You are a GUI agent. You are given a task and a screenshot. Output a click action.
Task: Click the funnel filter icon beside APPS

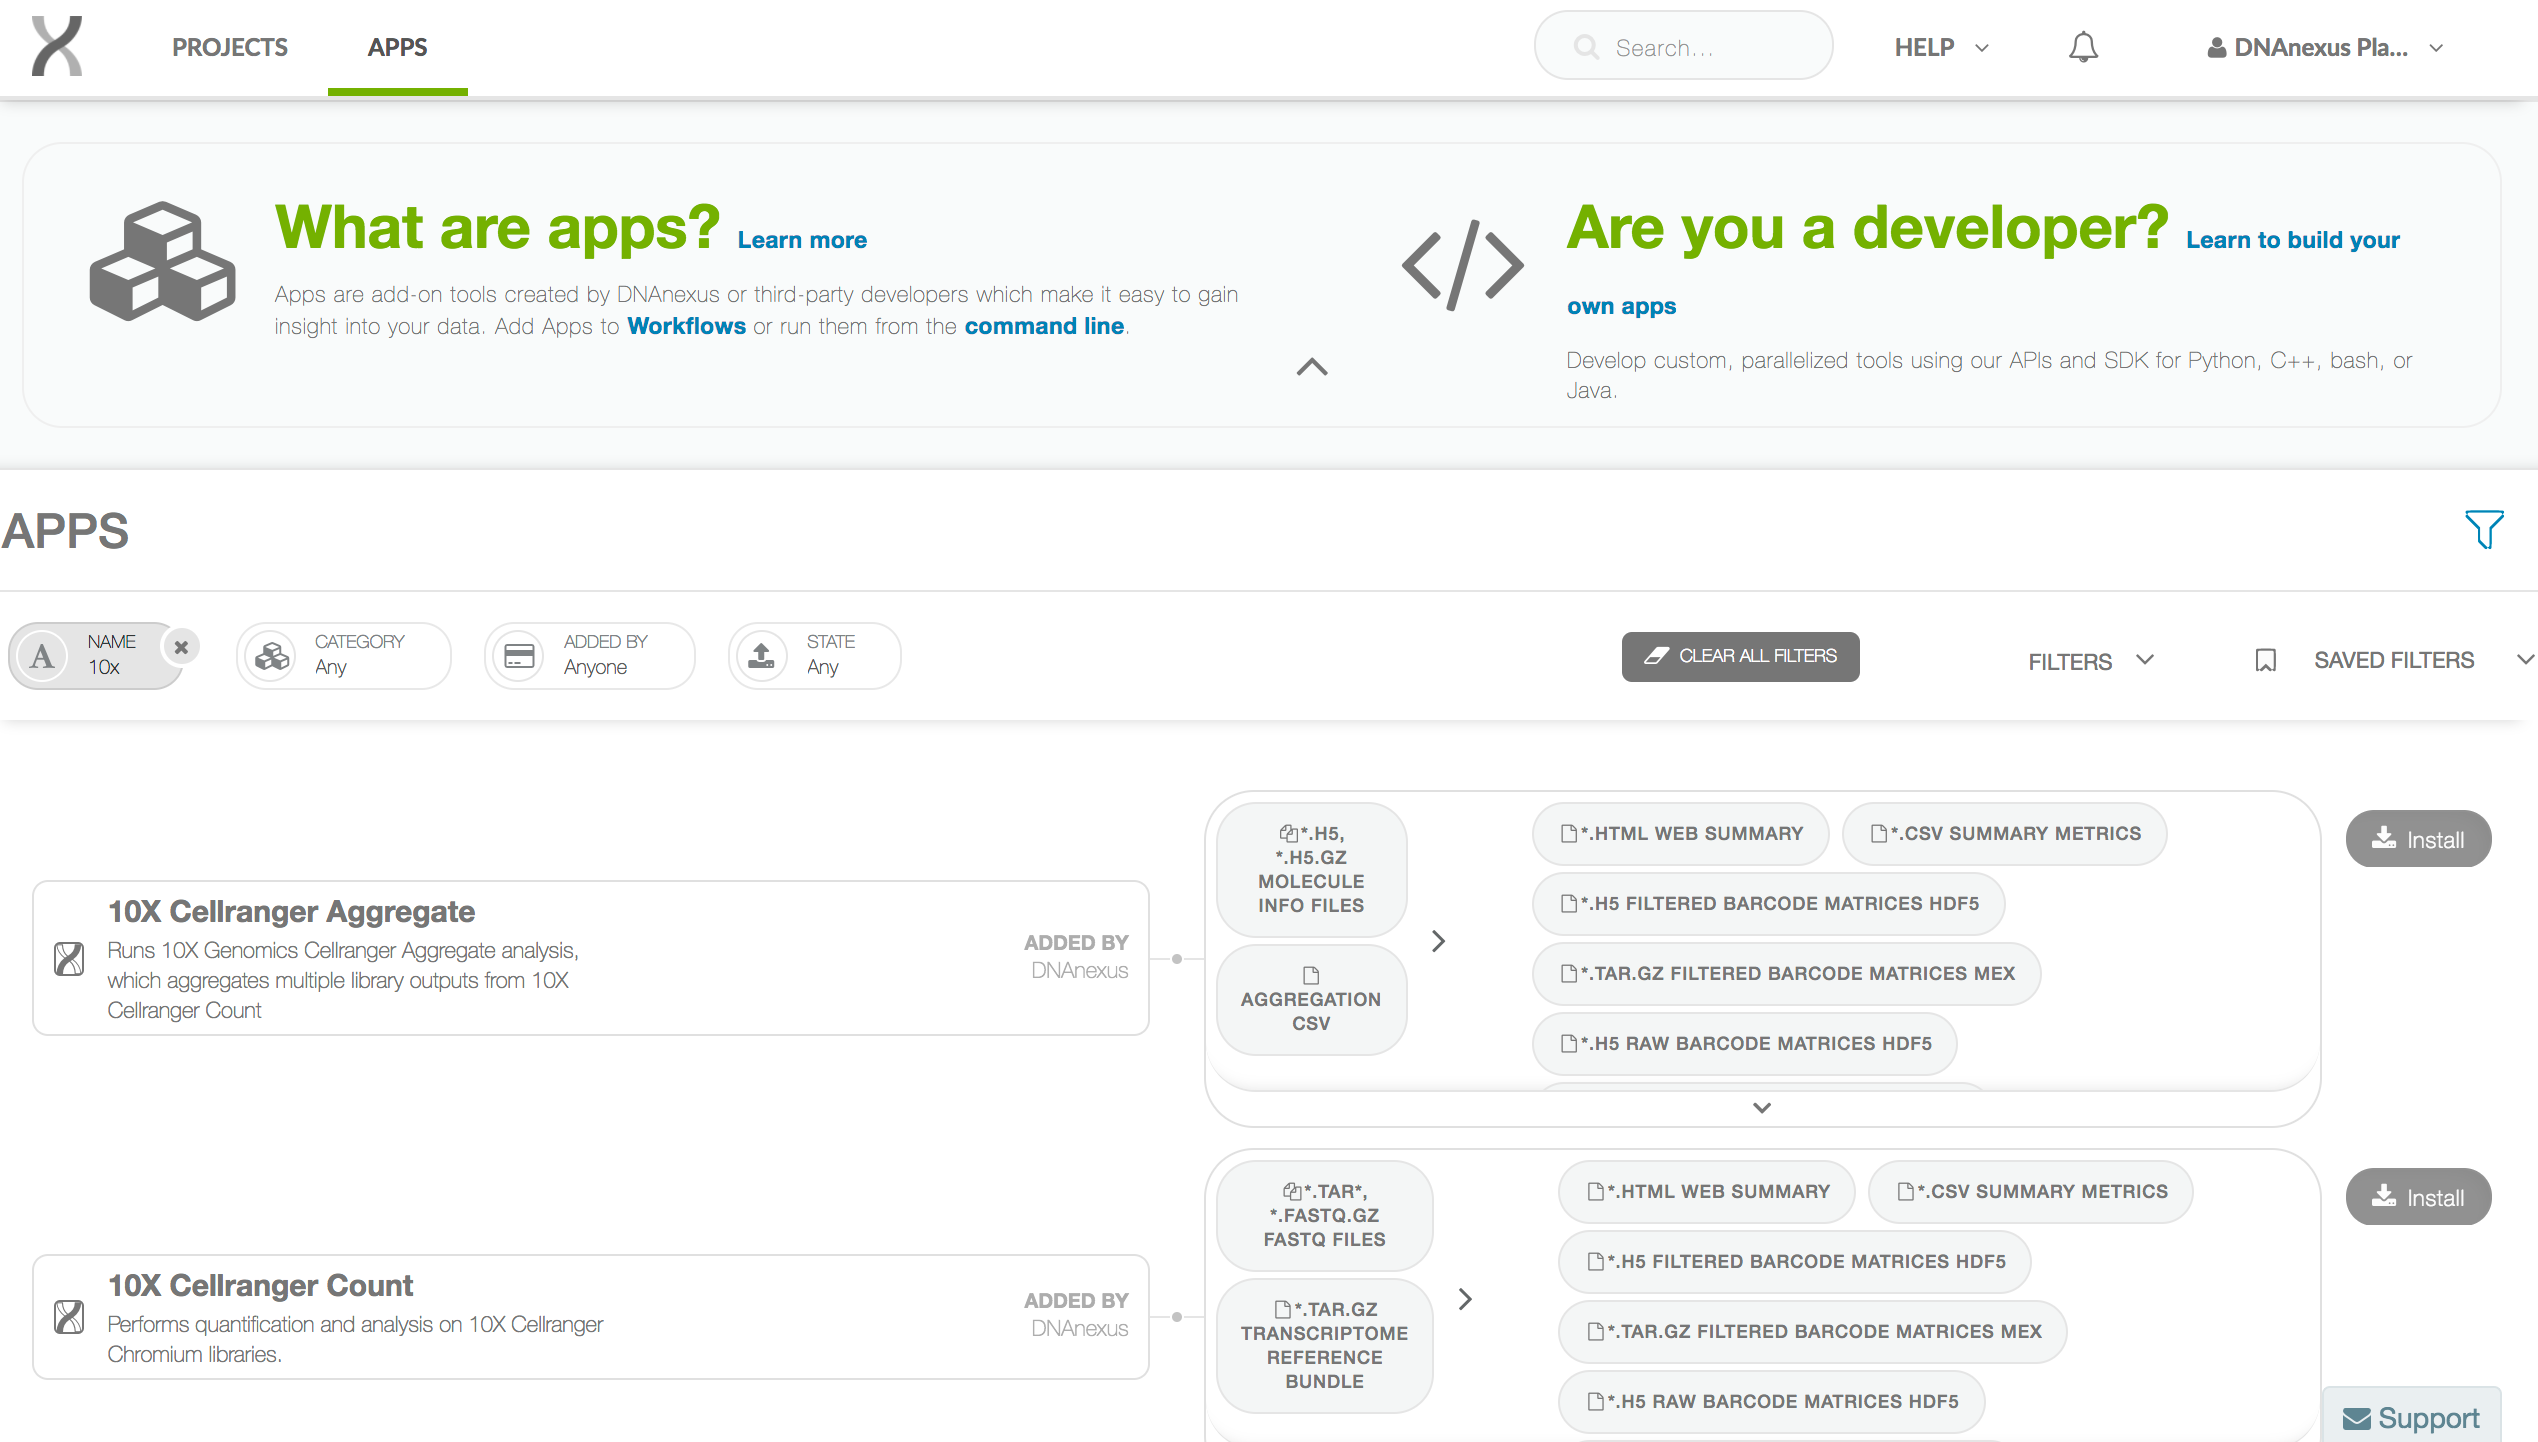pyautogui.click(x=2484, y=529)
